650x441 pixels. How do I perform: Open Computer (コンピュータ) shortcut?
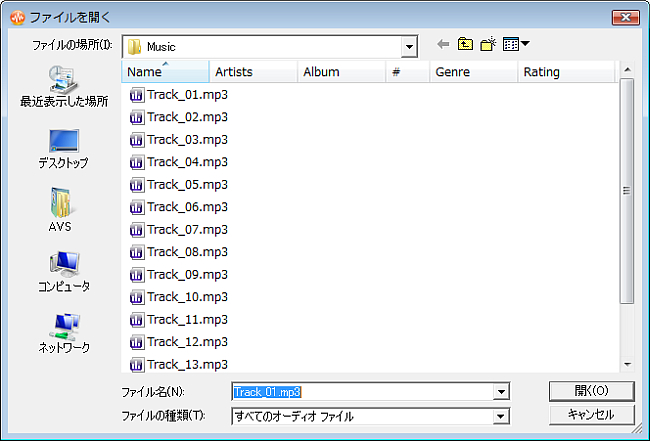[x=64, y=271]
